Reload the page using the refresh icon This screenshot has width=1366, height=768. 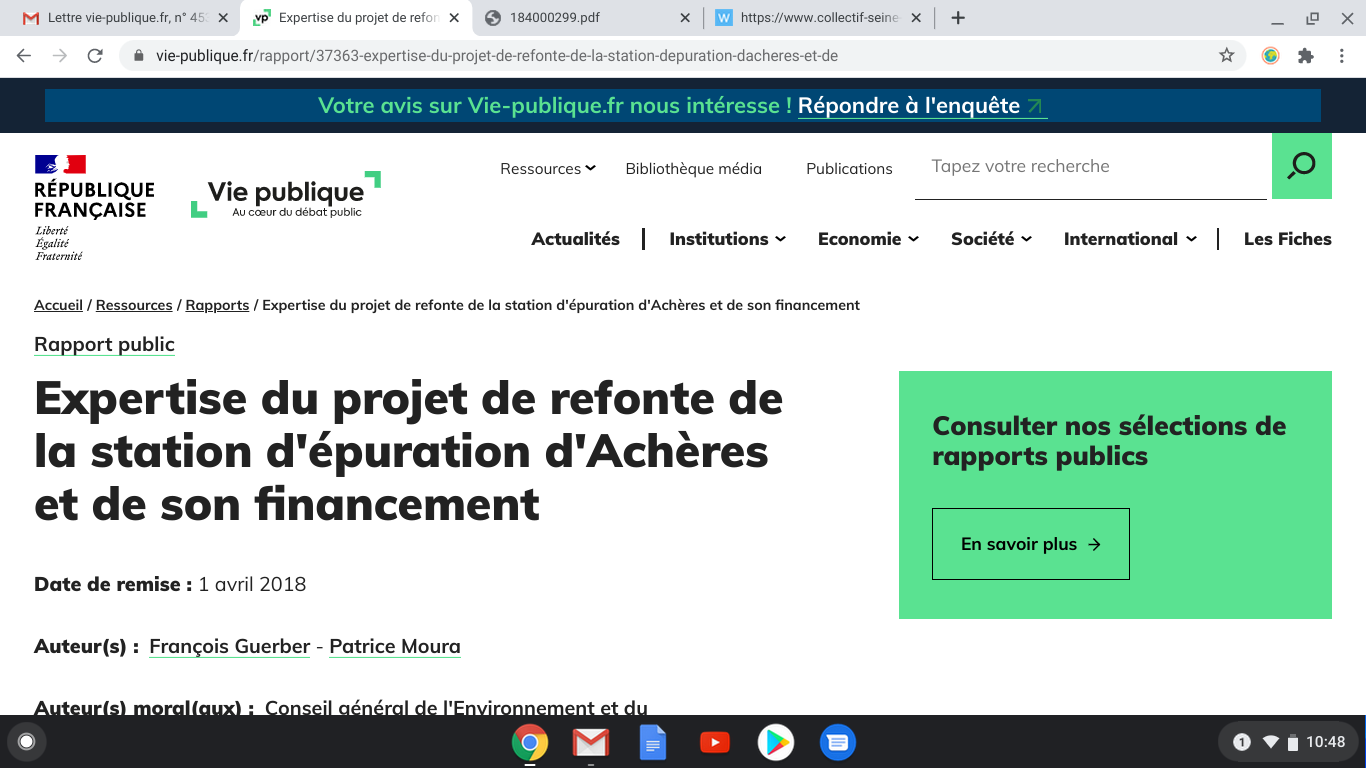(95, 56)
